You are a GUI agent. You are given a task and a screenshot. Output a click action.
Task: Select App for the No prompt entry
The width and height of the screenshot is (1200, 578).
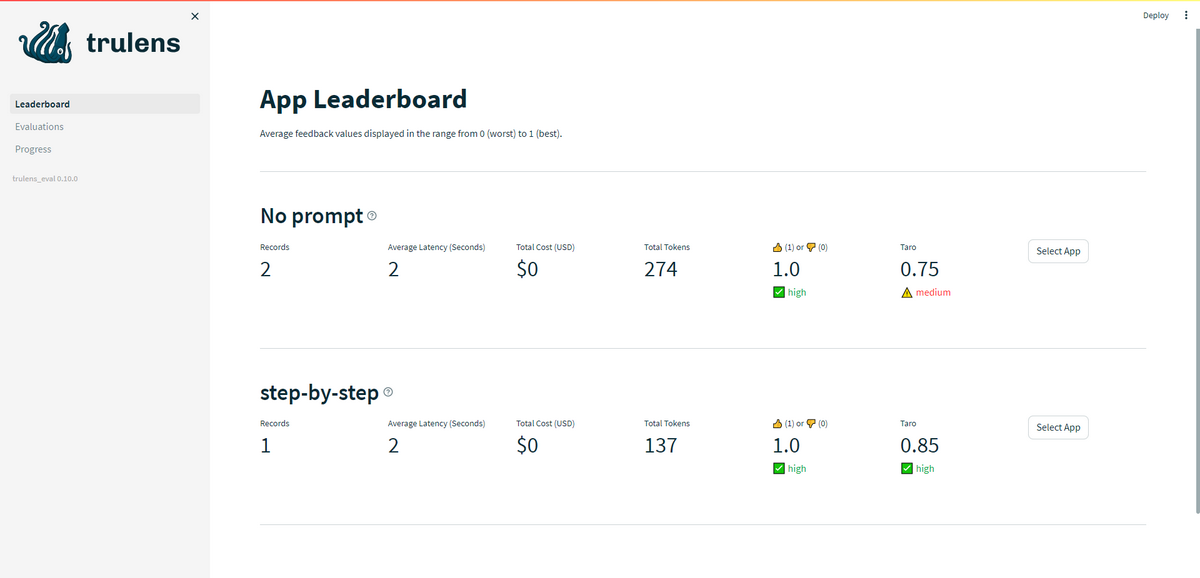1058,251
